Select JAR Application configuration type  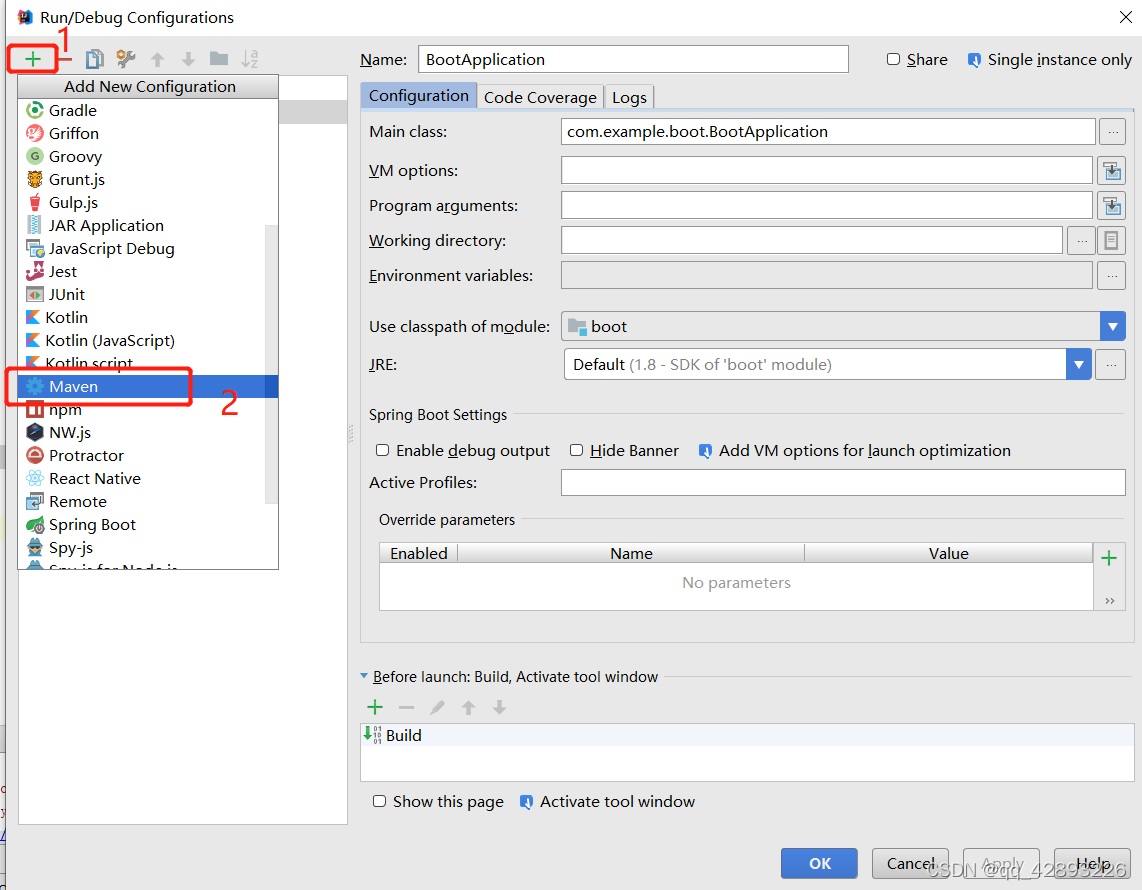pyautogui.click(x=148, y=226)
